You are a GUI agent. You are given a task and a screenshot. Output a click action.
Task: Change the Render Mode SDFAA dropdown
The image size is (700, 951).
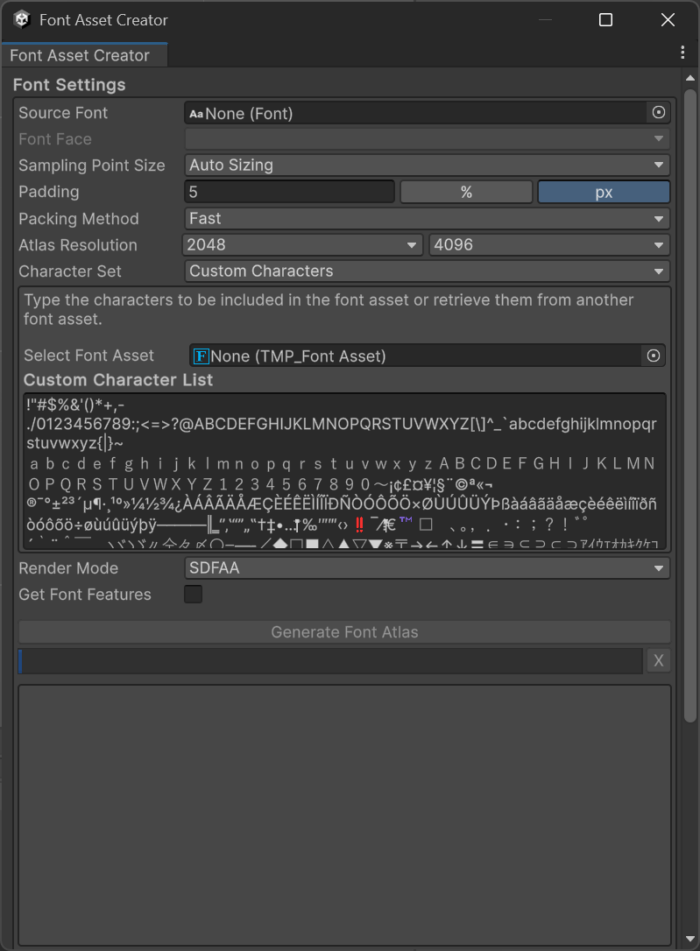coord(427,569)
